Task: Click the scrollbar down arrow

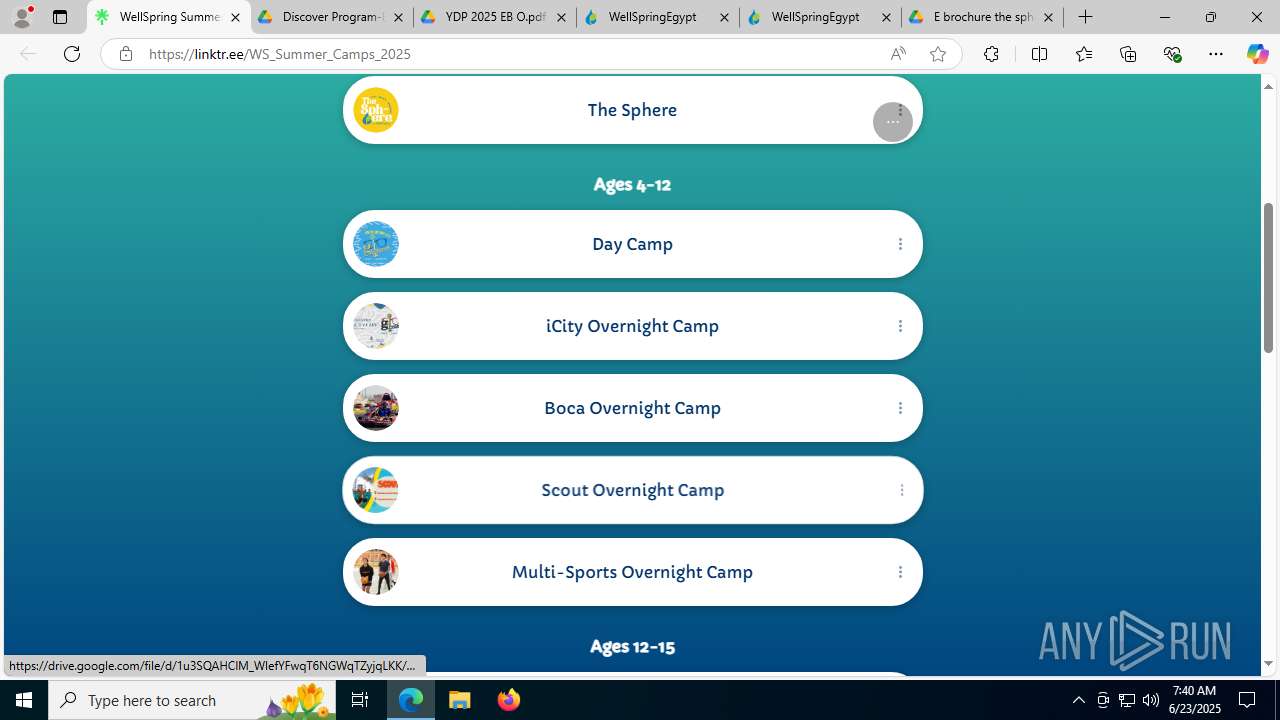Action: (x=1268, y=664)
